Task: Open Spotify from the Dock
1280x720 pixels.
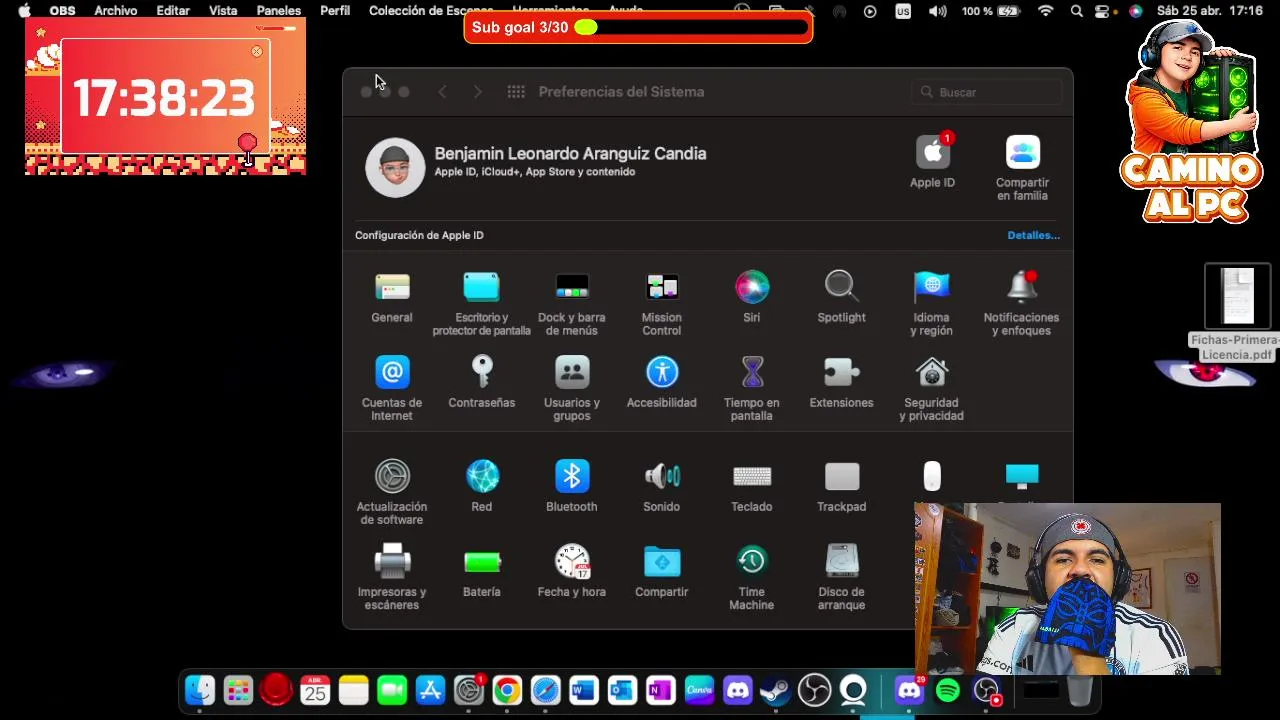Action: [x=948, y=690]
